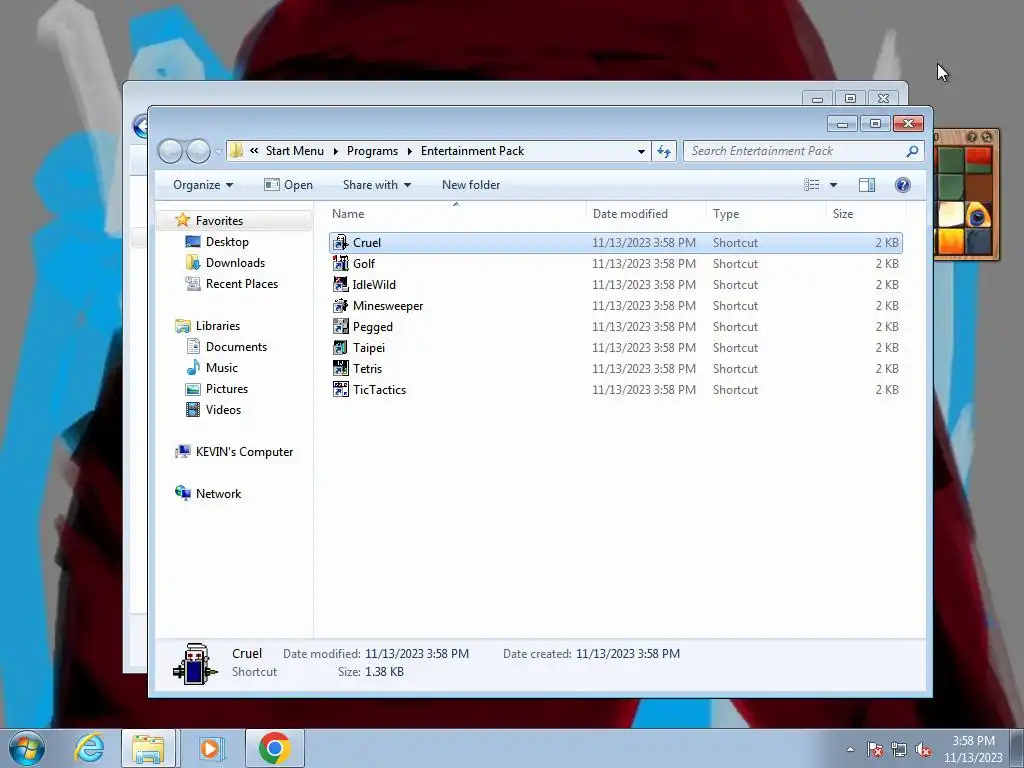The width and height of the screenshot is (1024, 768).
Task: Select the Pegged shortcut icon
Action: [340, 327]
